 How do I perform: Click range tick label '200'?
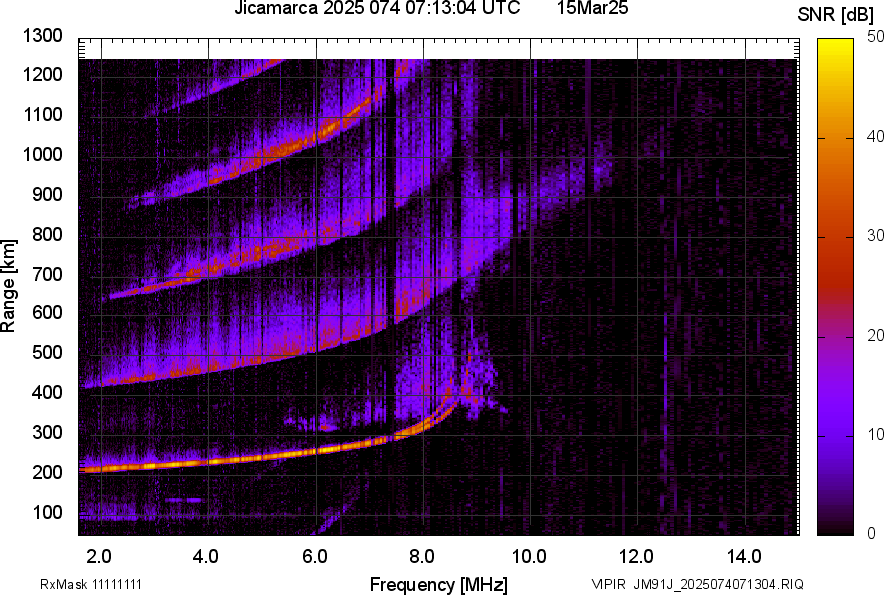(x=47, y=472)
